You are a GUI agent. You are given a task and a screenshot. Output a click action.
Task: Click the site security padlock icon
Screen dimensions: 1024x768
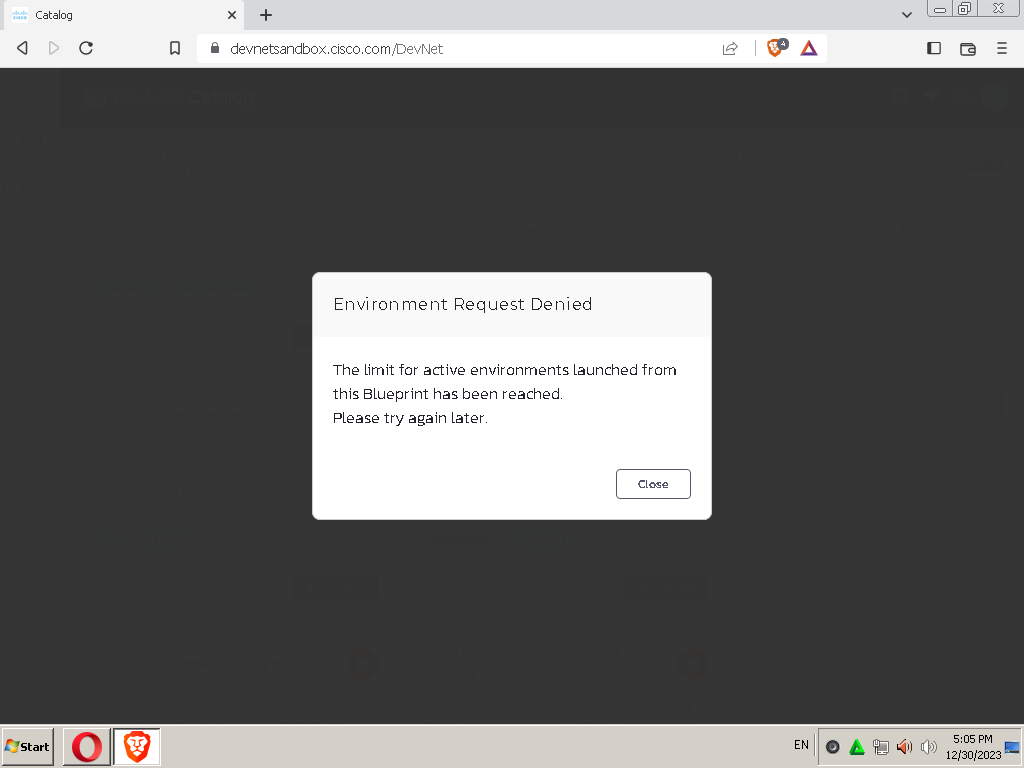pos(214,47)
